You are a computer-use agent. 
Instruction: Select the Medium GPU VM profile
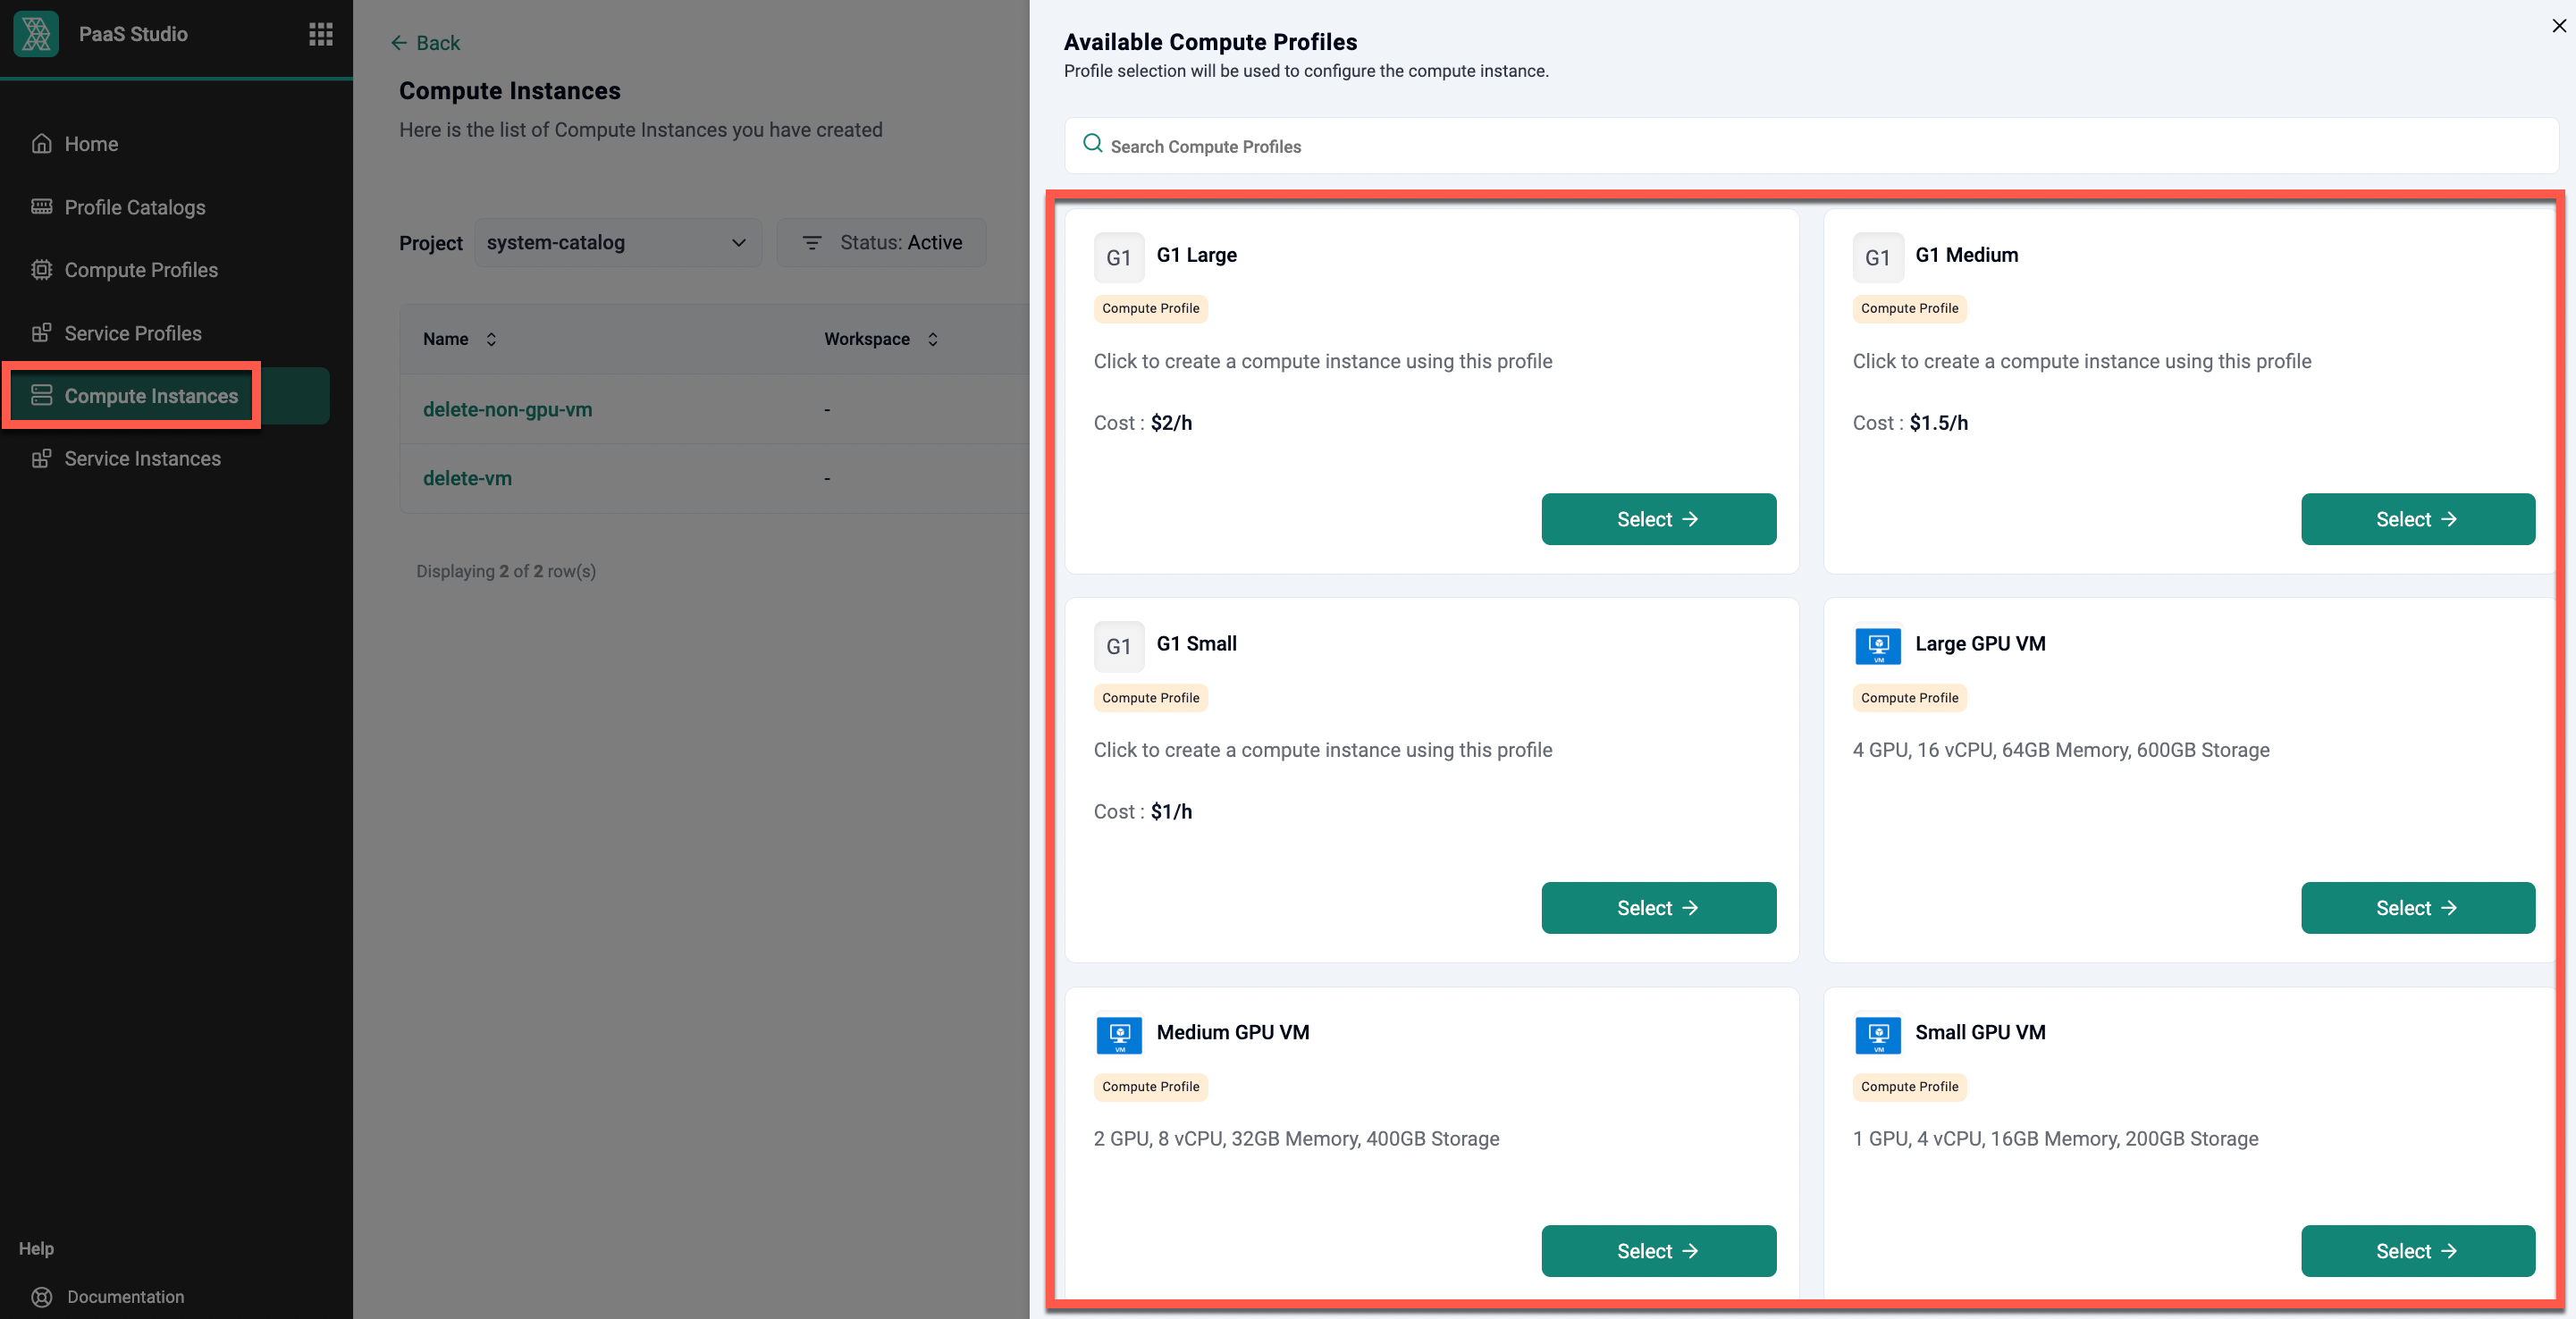[x=1658, y=1251]
